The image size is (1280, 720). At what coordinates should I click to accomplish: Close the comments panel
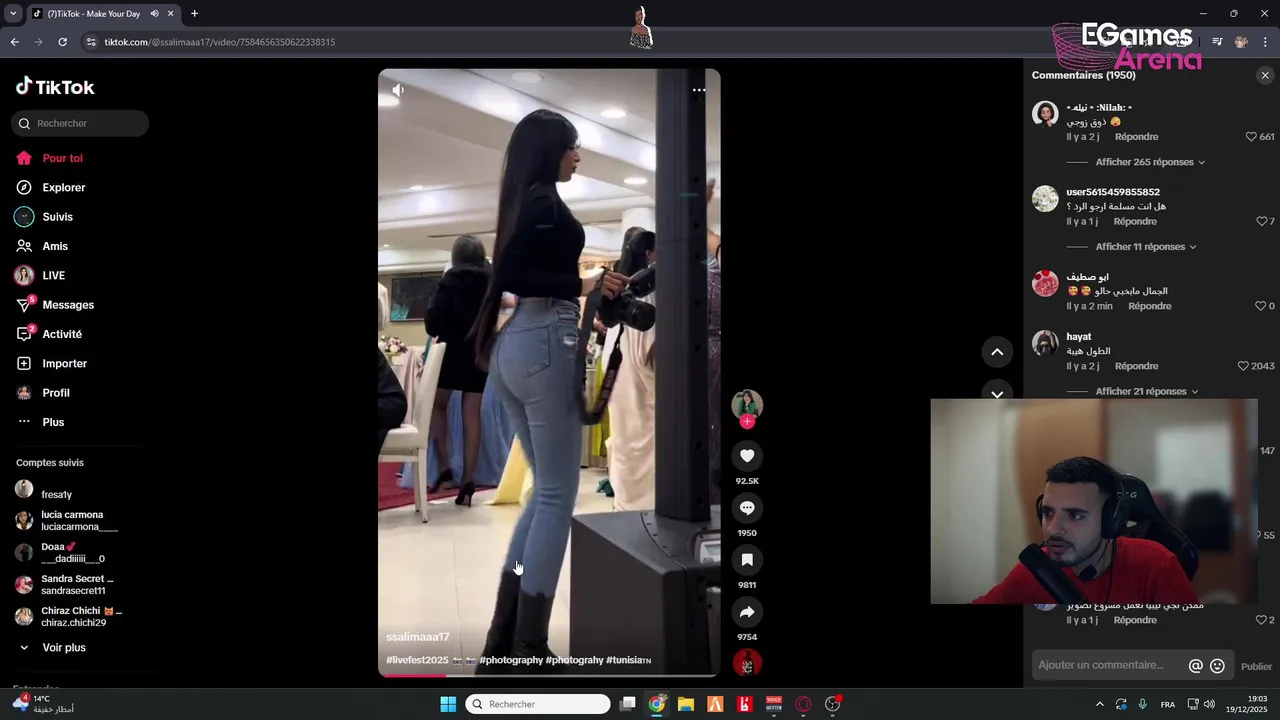1265,76
